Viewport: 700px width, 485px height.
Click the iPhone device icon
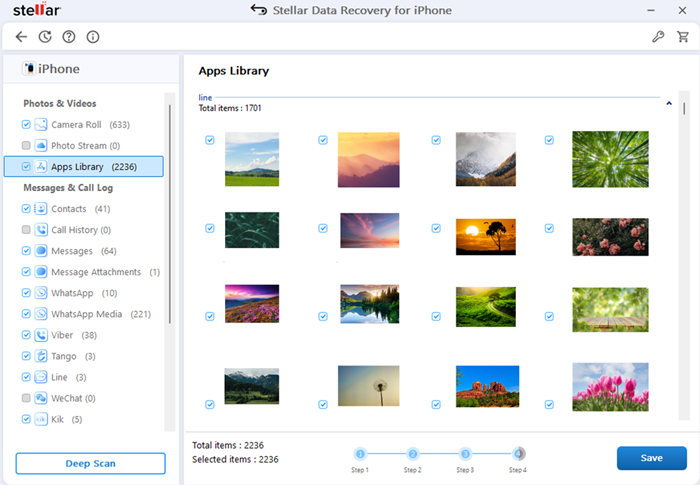[29, 68]
